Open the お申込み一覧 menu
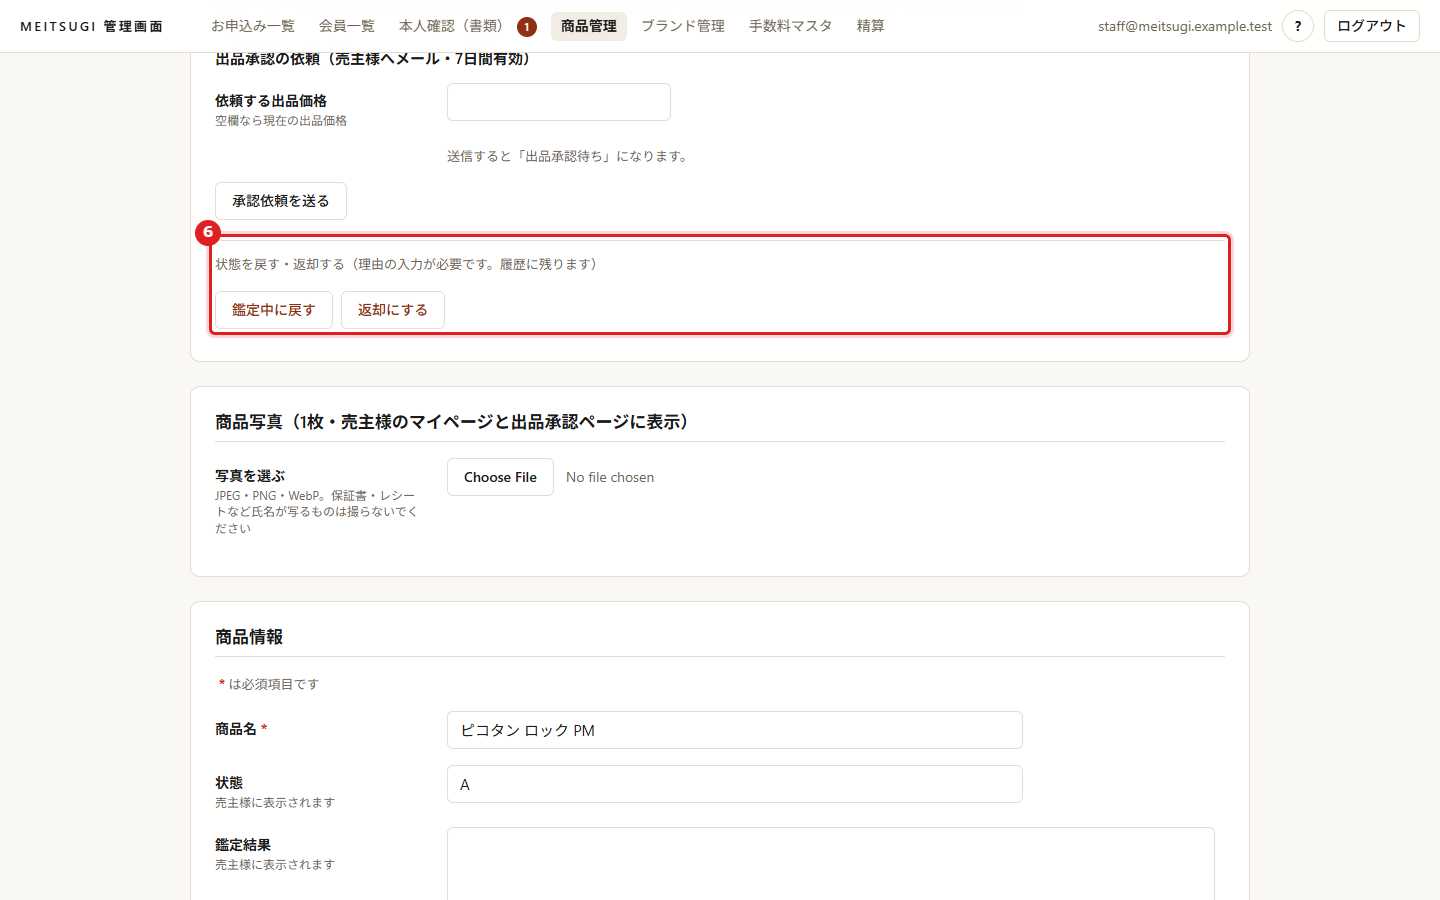The width and height of the screenshot is (1440, 900). point(253,26)
